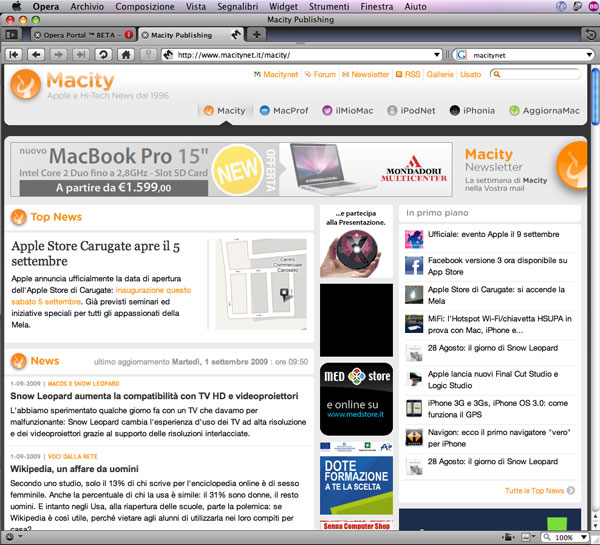The width and height of the screenshot is (600, 545).
Task: Select the iPhonia site tab
Action: tap(472, 111)
